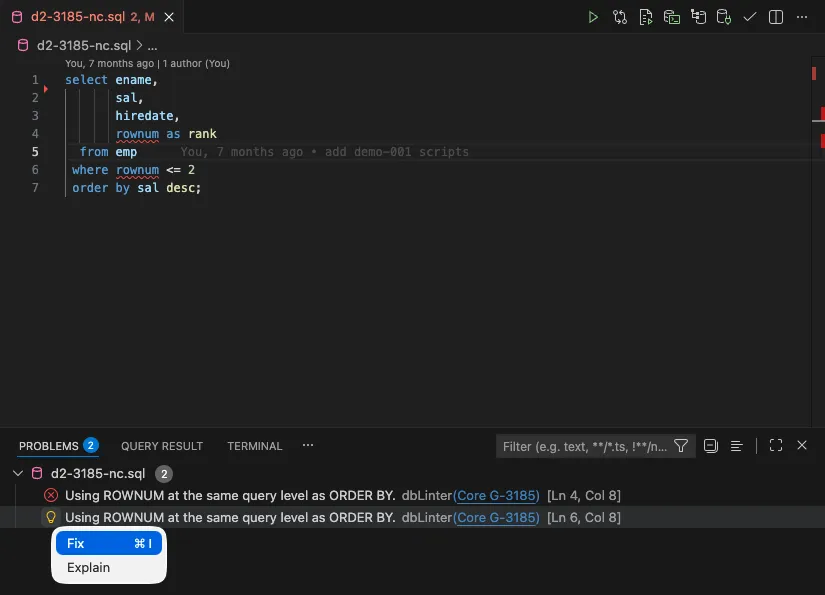
Task: Choose Fix from the context menu
Action: (x=108, y=544)
